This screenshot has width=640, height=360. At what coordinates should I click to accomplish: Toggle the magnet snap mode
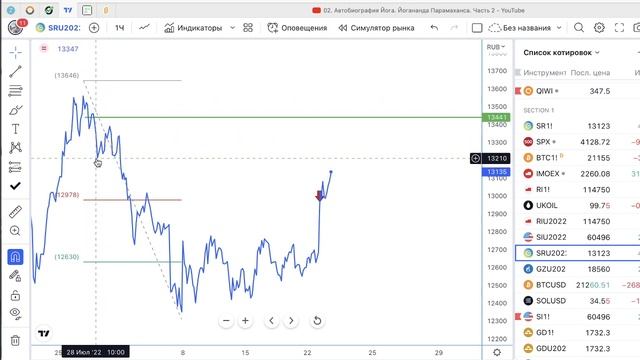click(x=16, y=257)
